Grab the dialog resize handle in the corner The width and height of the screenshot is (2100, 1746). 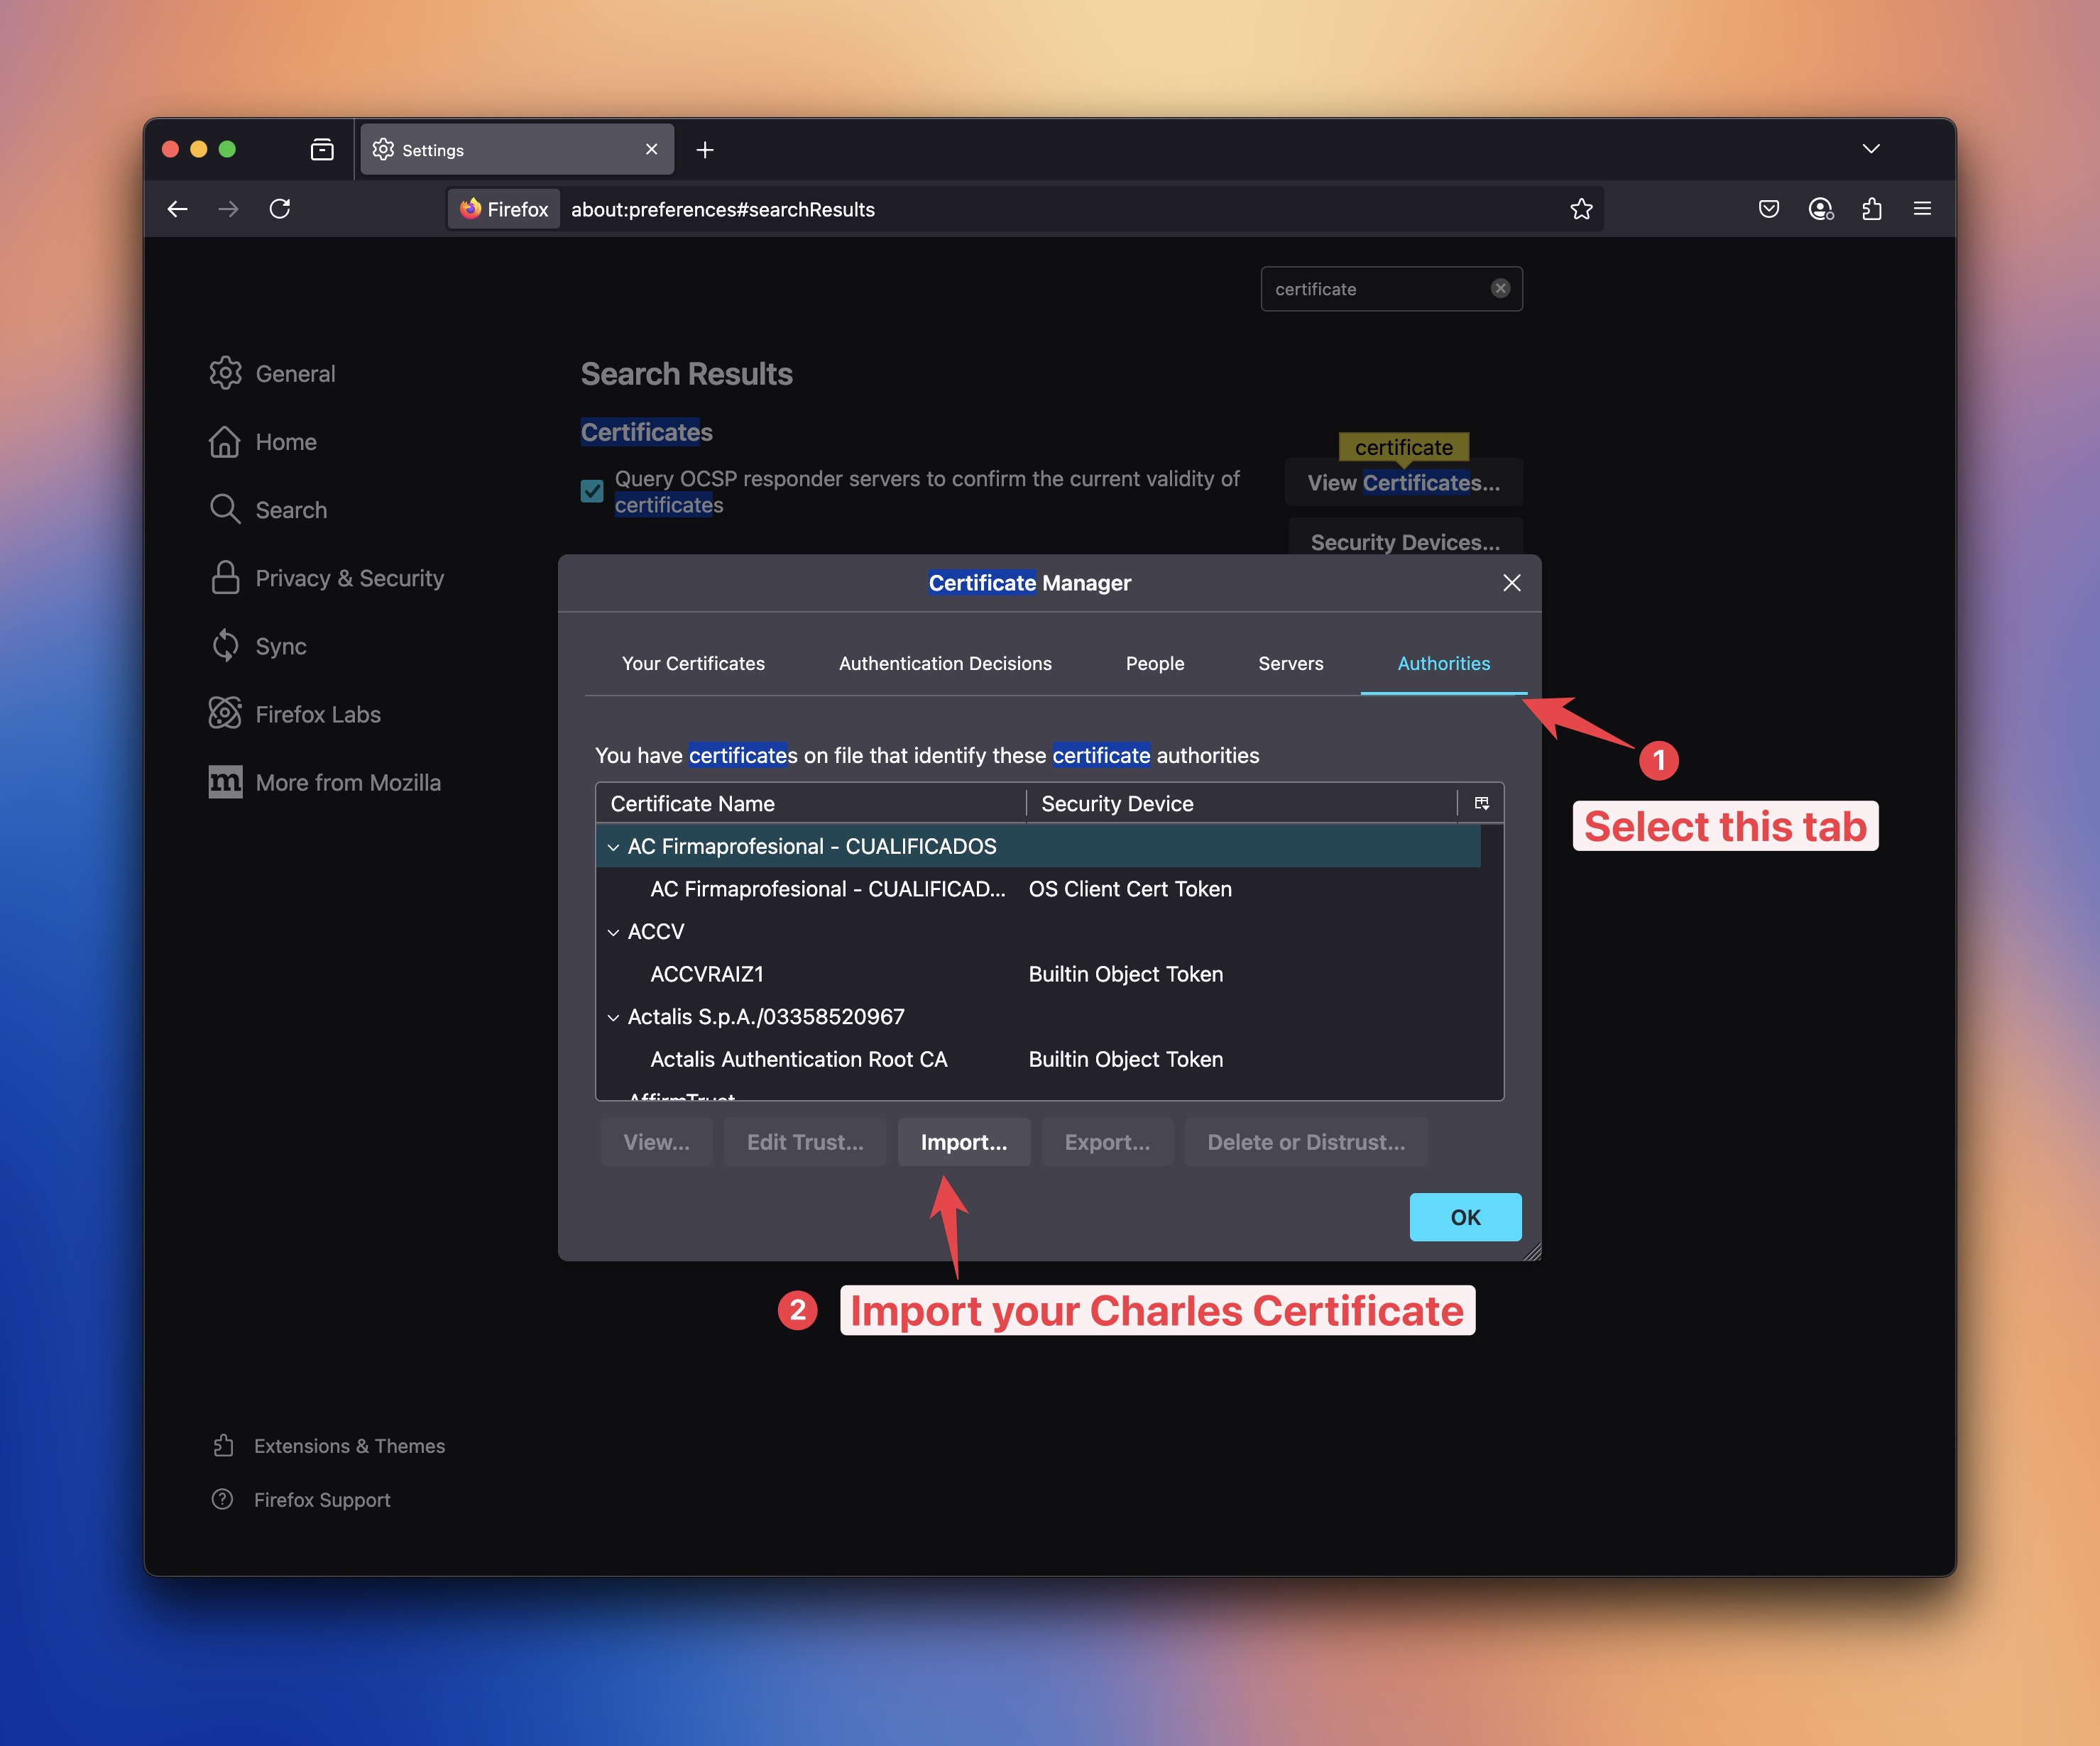1531,1251
